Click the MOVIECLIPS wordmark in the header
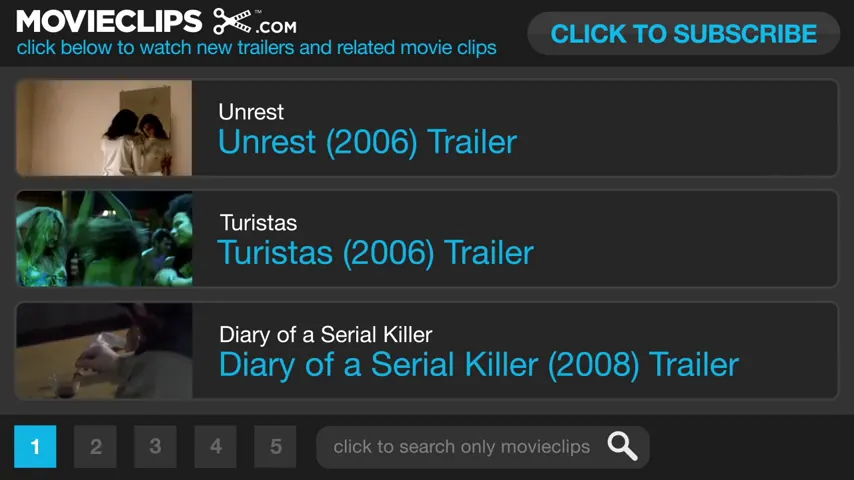854x480 pixels. [x=108, y=21]
